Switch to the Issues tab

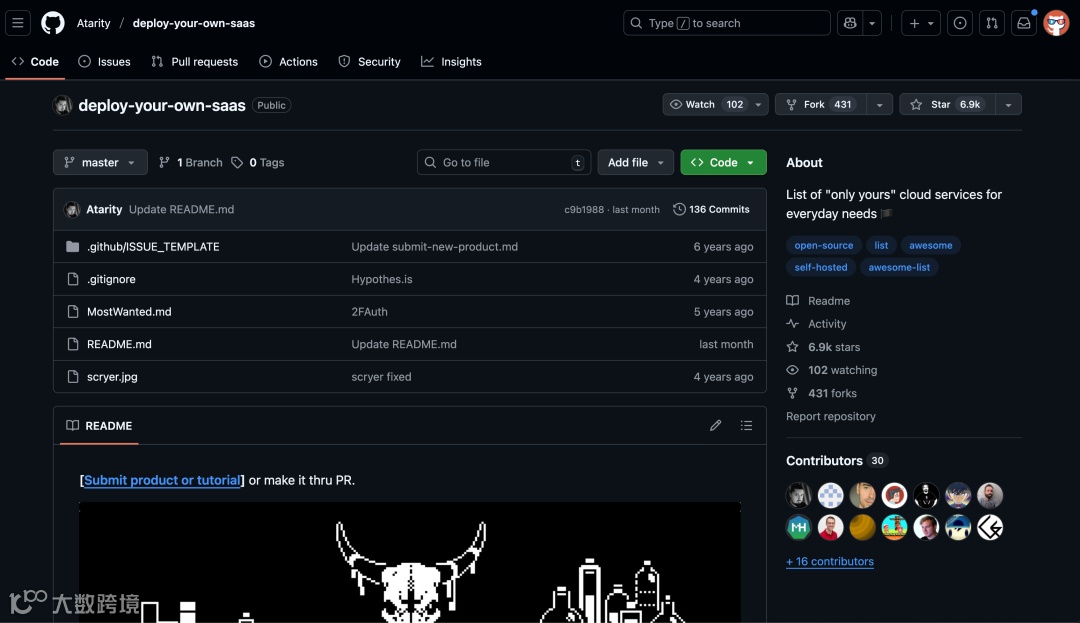pos(104,61)
